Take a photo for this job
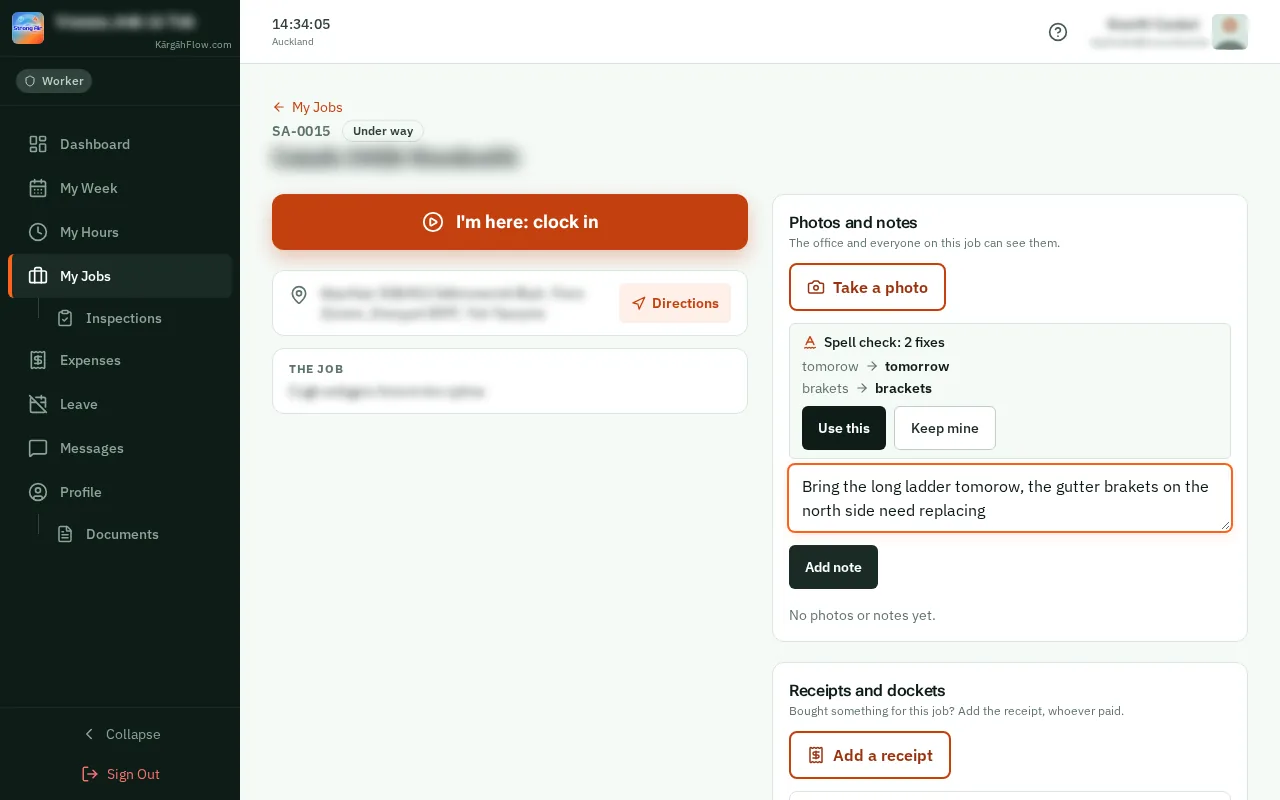This screenshot has height=800, width=1280. coord(867,287)
